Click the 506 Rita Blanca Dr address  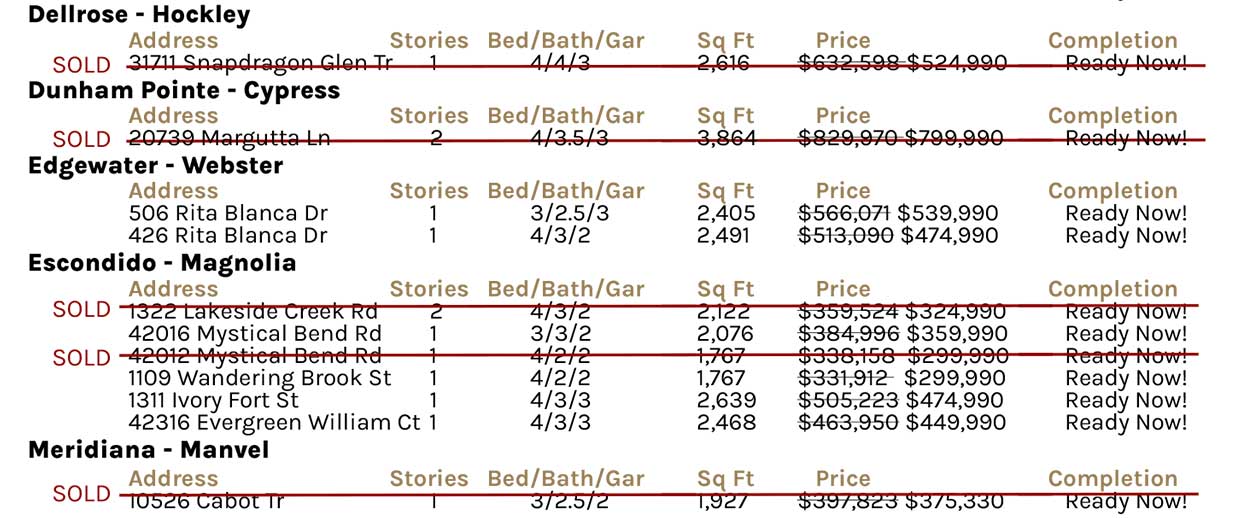point(228,213)
